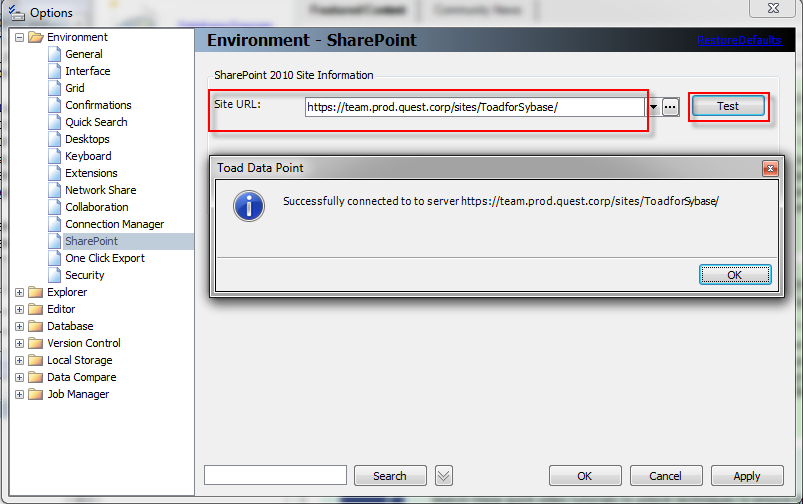Select the SharePoint tree item

click(91, 241)
